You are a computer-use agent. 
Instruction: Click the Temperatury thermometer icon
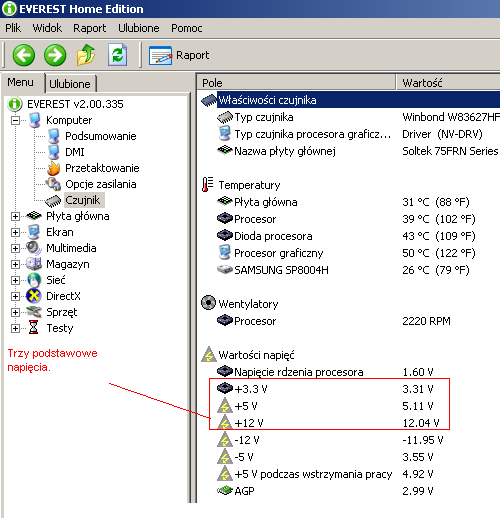click(x=208, y=185)
